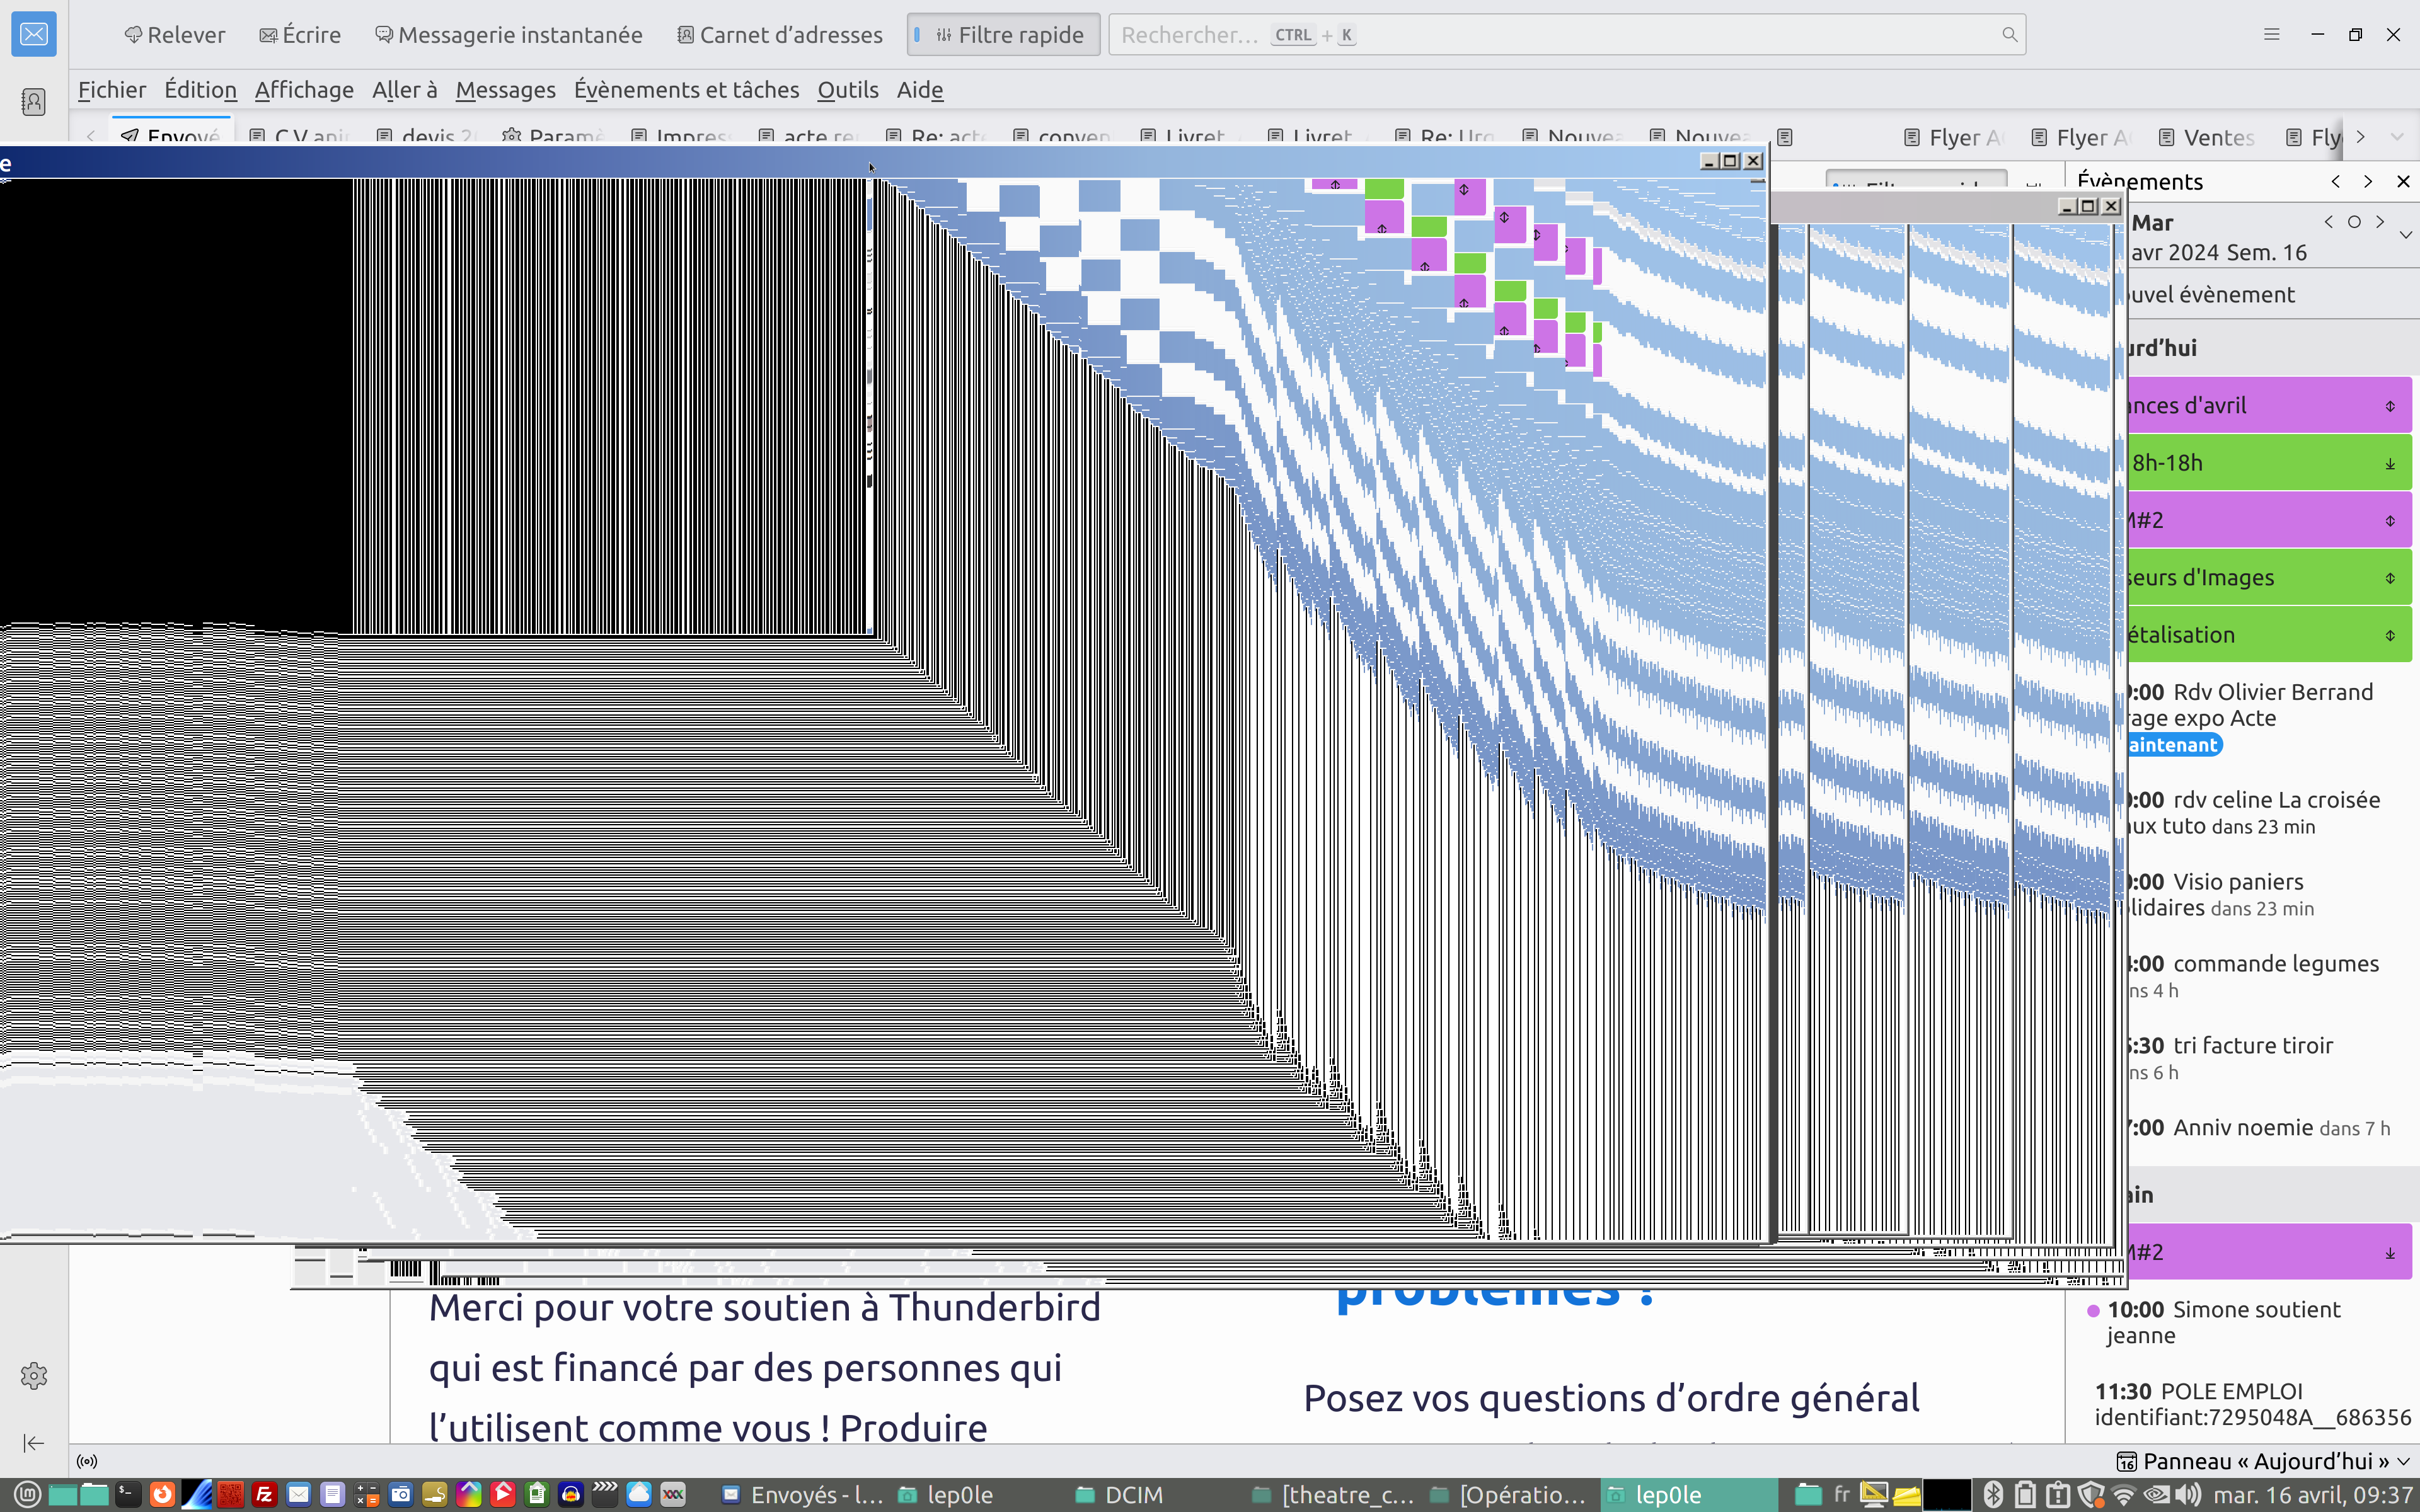The height and width of the screenshot is (1512, 2420).
Task: Click Écrire to compose a message
Action: [x=300, y=35]
